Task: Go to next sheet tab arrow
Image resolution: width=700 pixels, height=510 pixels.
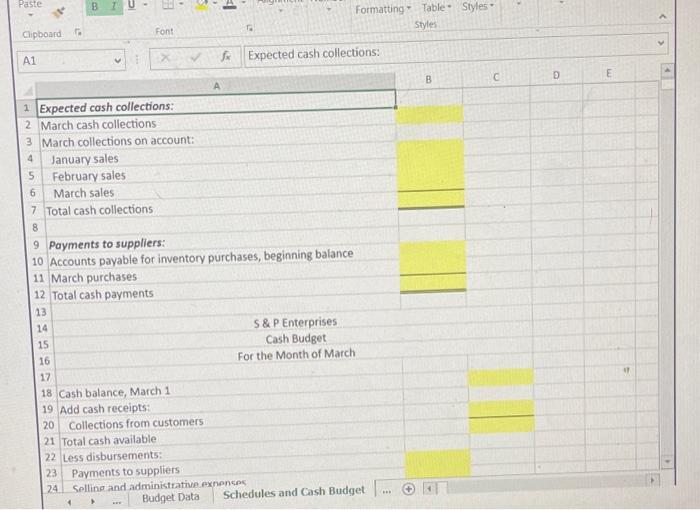Action: click(x=92, y=502)
